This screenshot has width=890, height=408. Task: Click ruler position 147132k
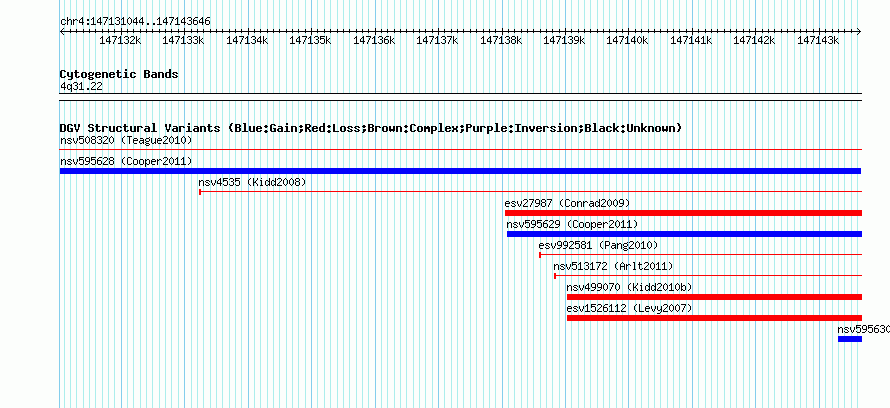pyautogui.click(x=120, y=40)
